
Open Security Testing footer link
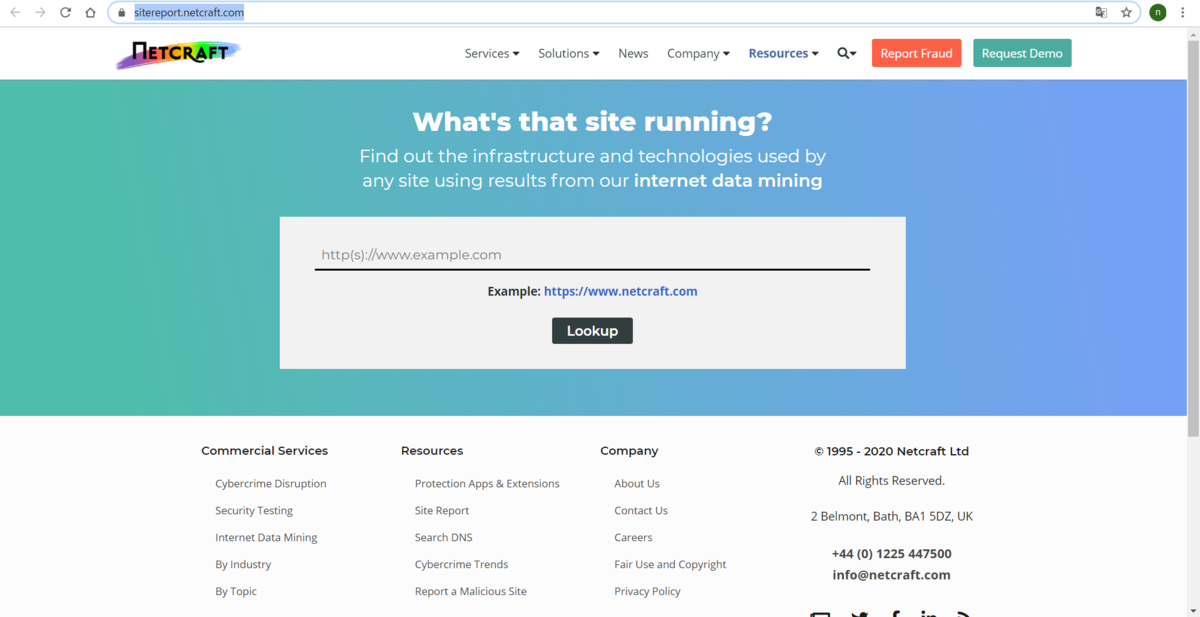[254, 510]
